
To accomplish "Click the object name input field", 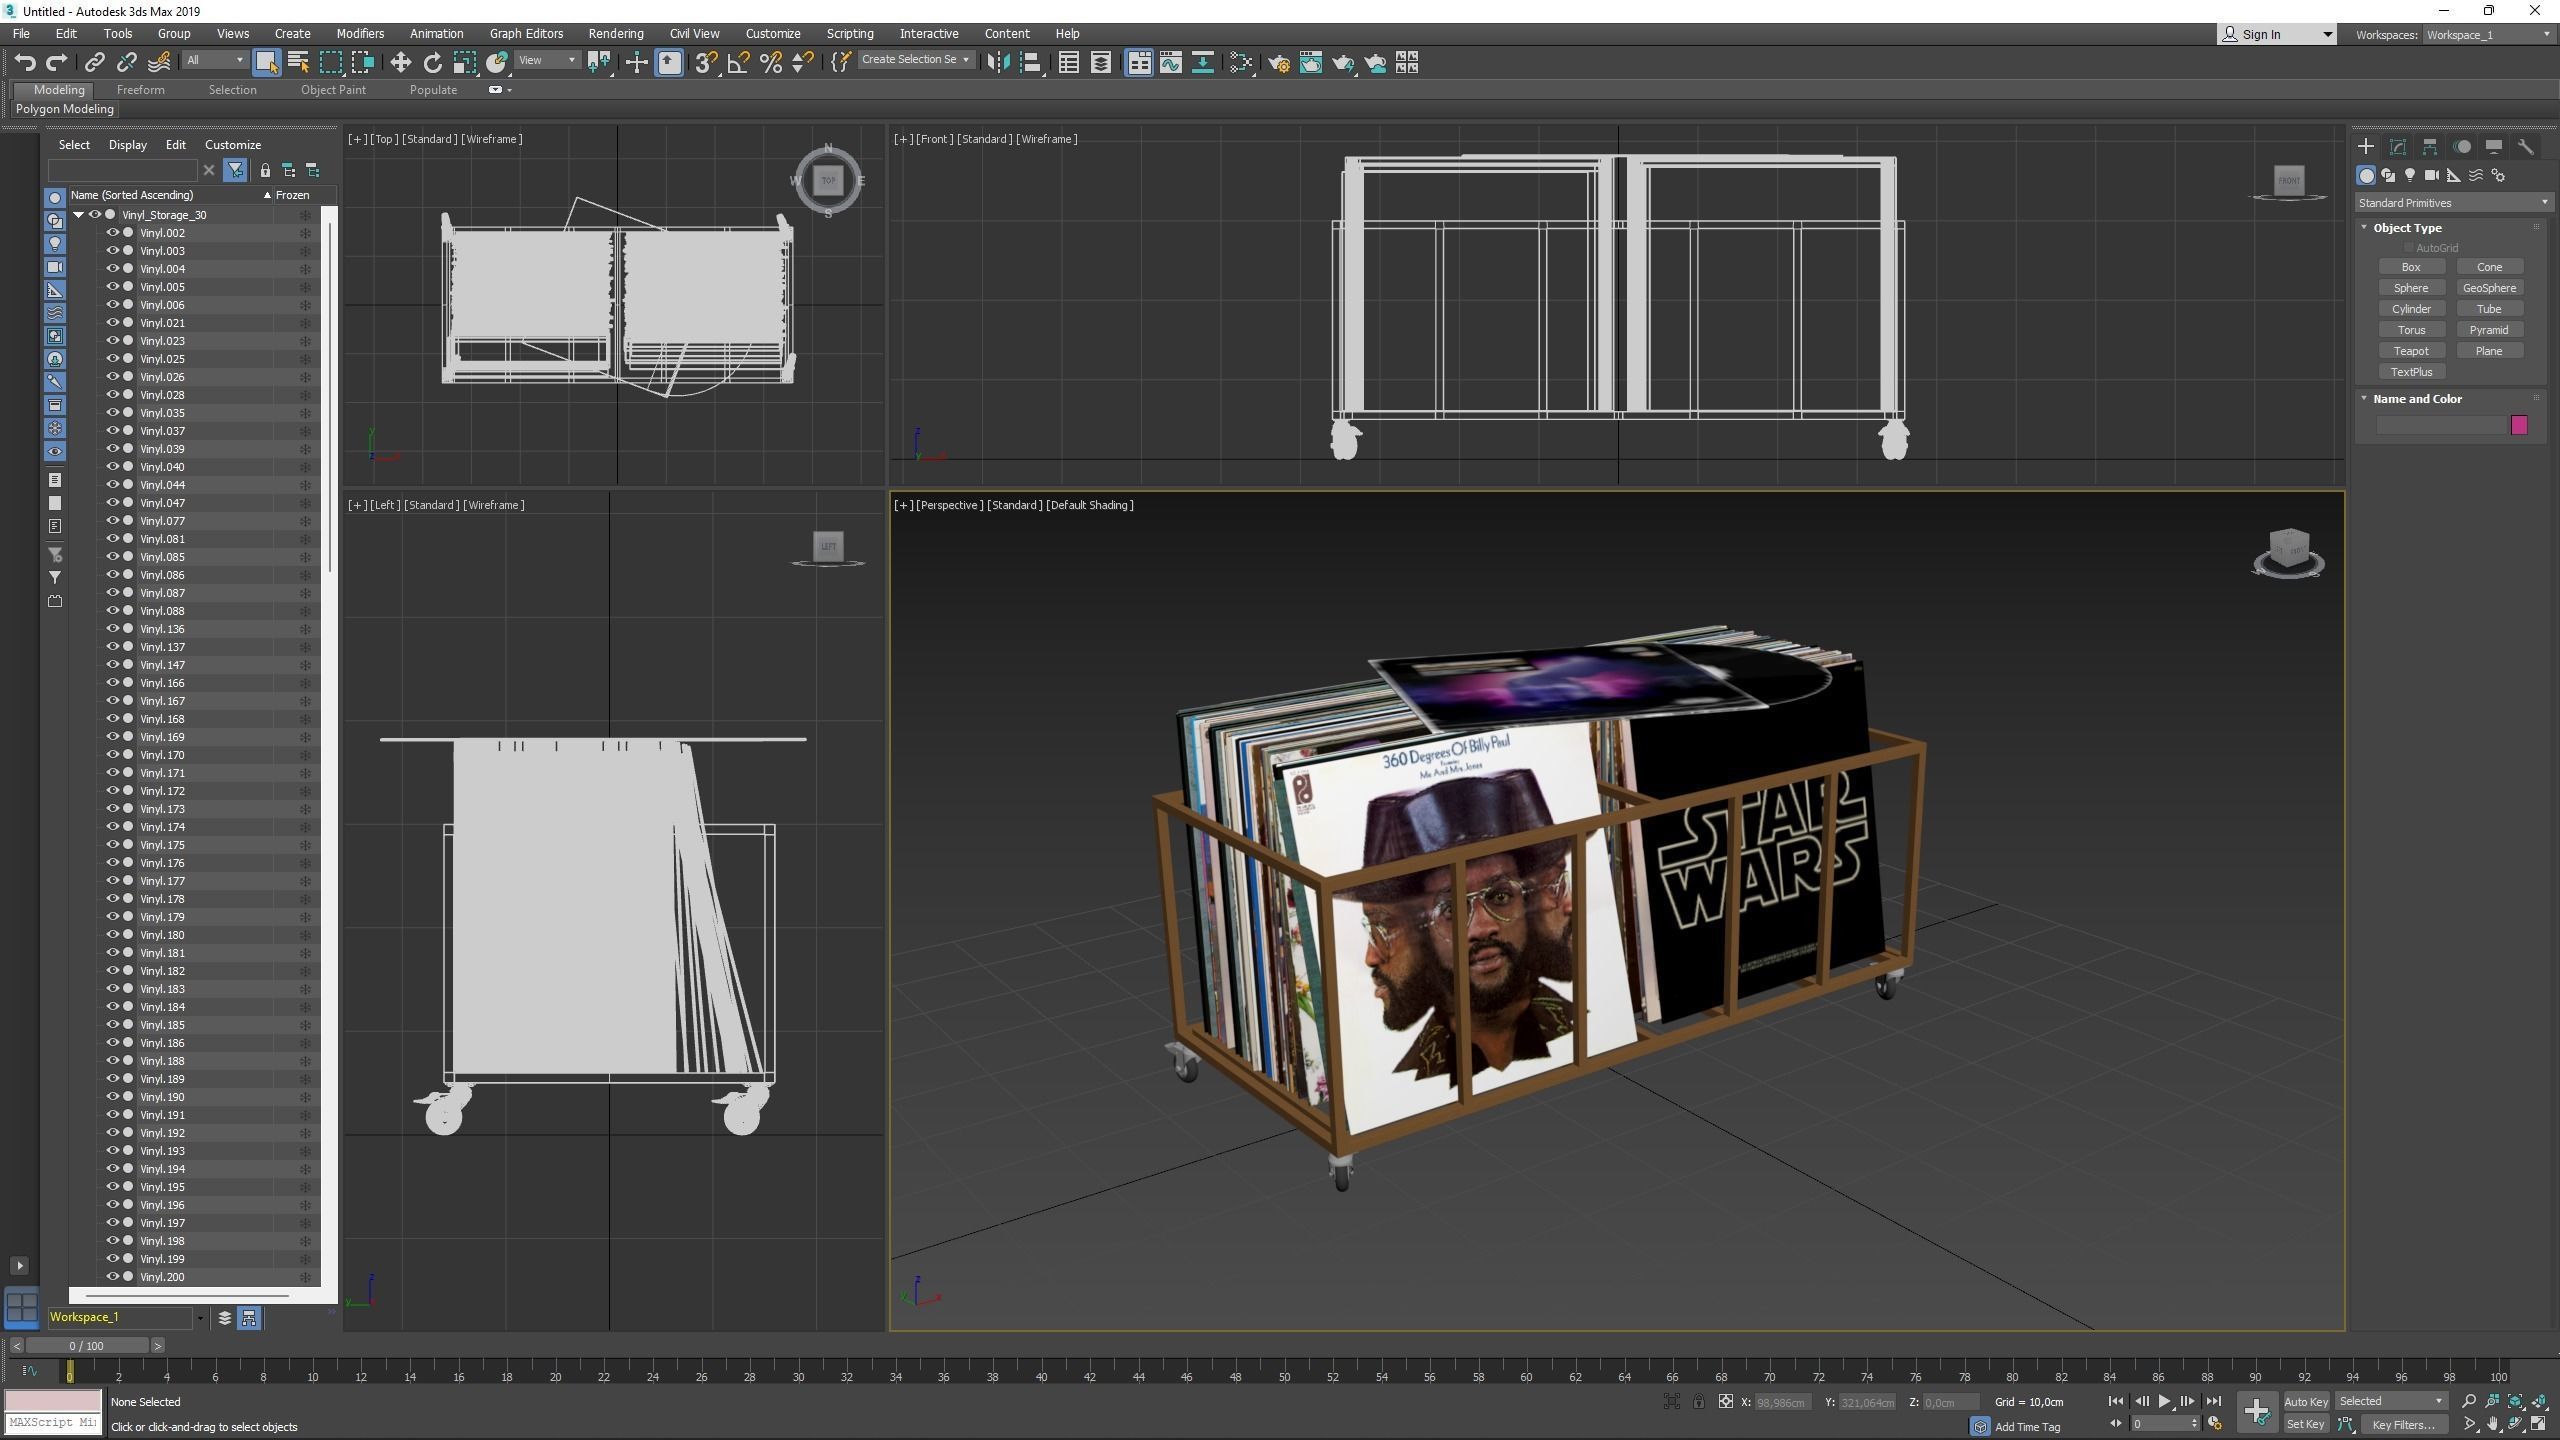I will click(2442, 426).
